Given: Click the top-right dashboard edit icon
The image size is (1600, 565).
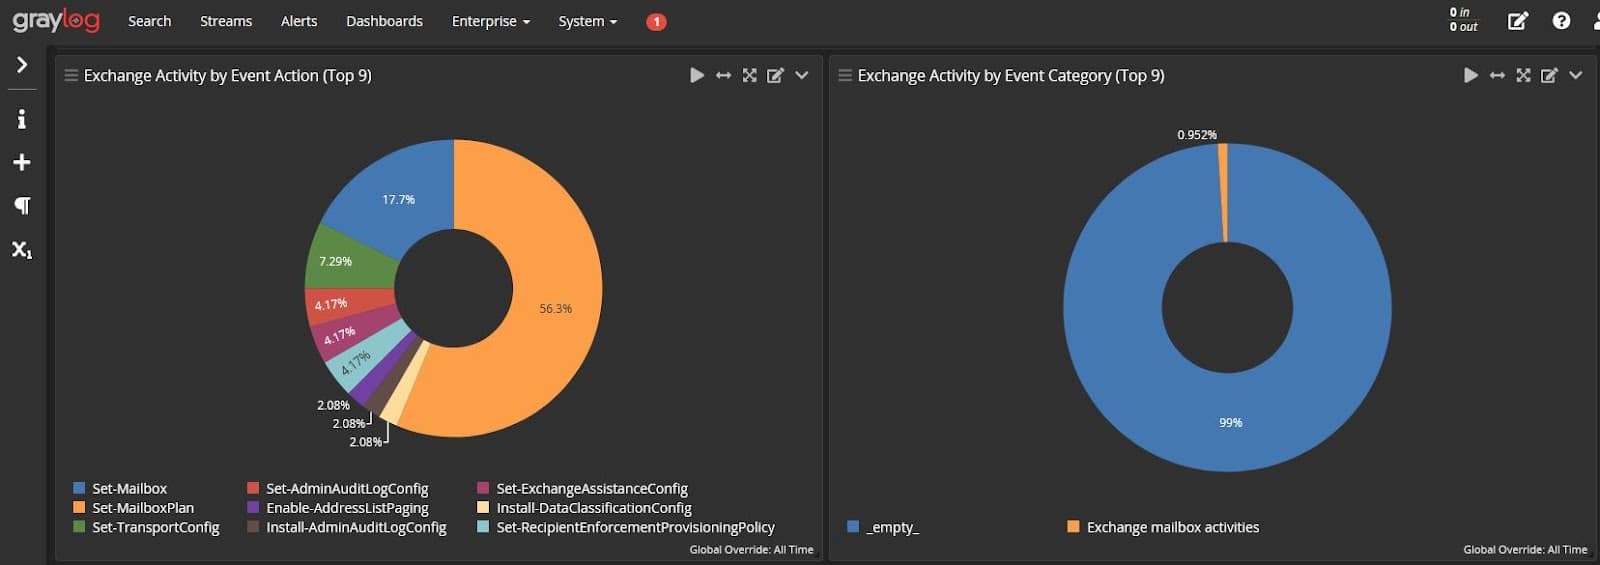Looking at the screenshot, I should (x=1517, y=21).
